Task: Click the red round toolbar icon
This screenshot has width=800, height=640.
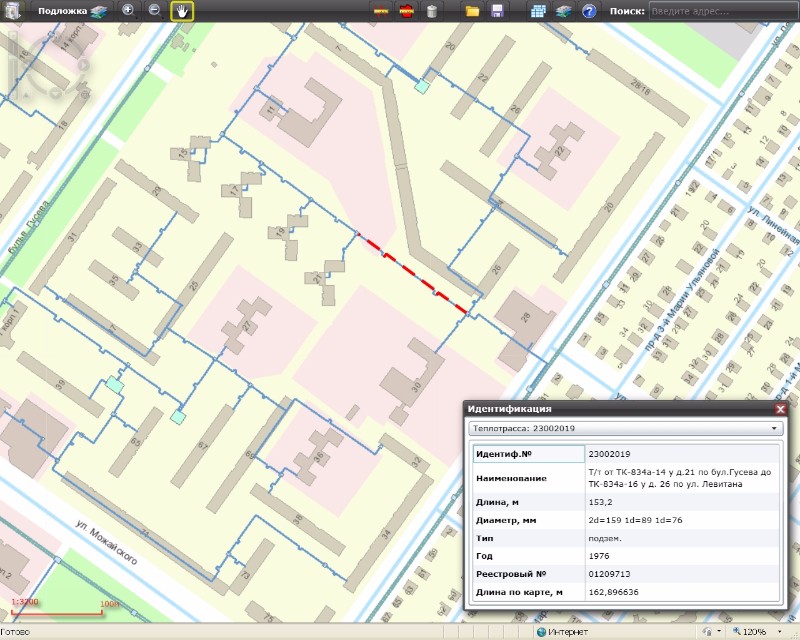Action: [x=407, y=12]
